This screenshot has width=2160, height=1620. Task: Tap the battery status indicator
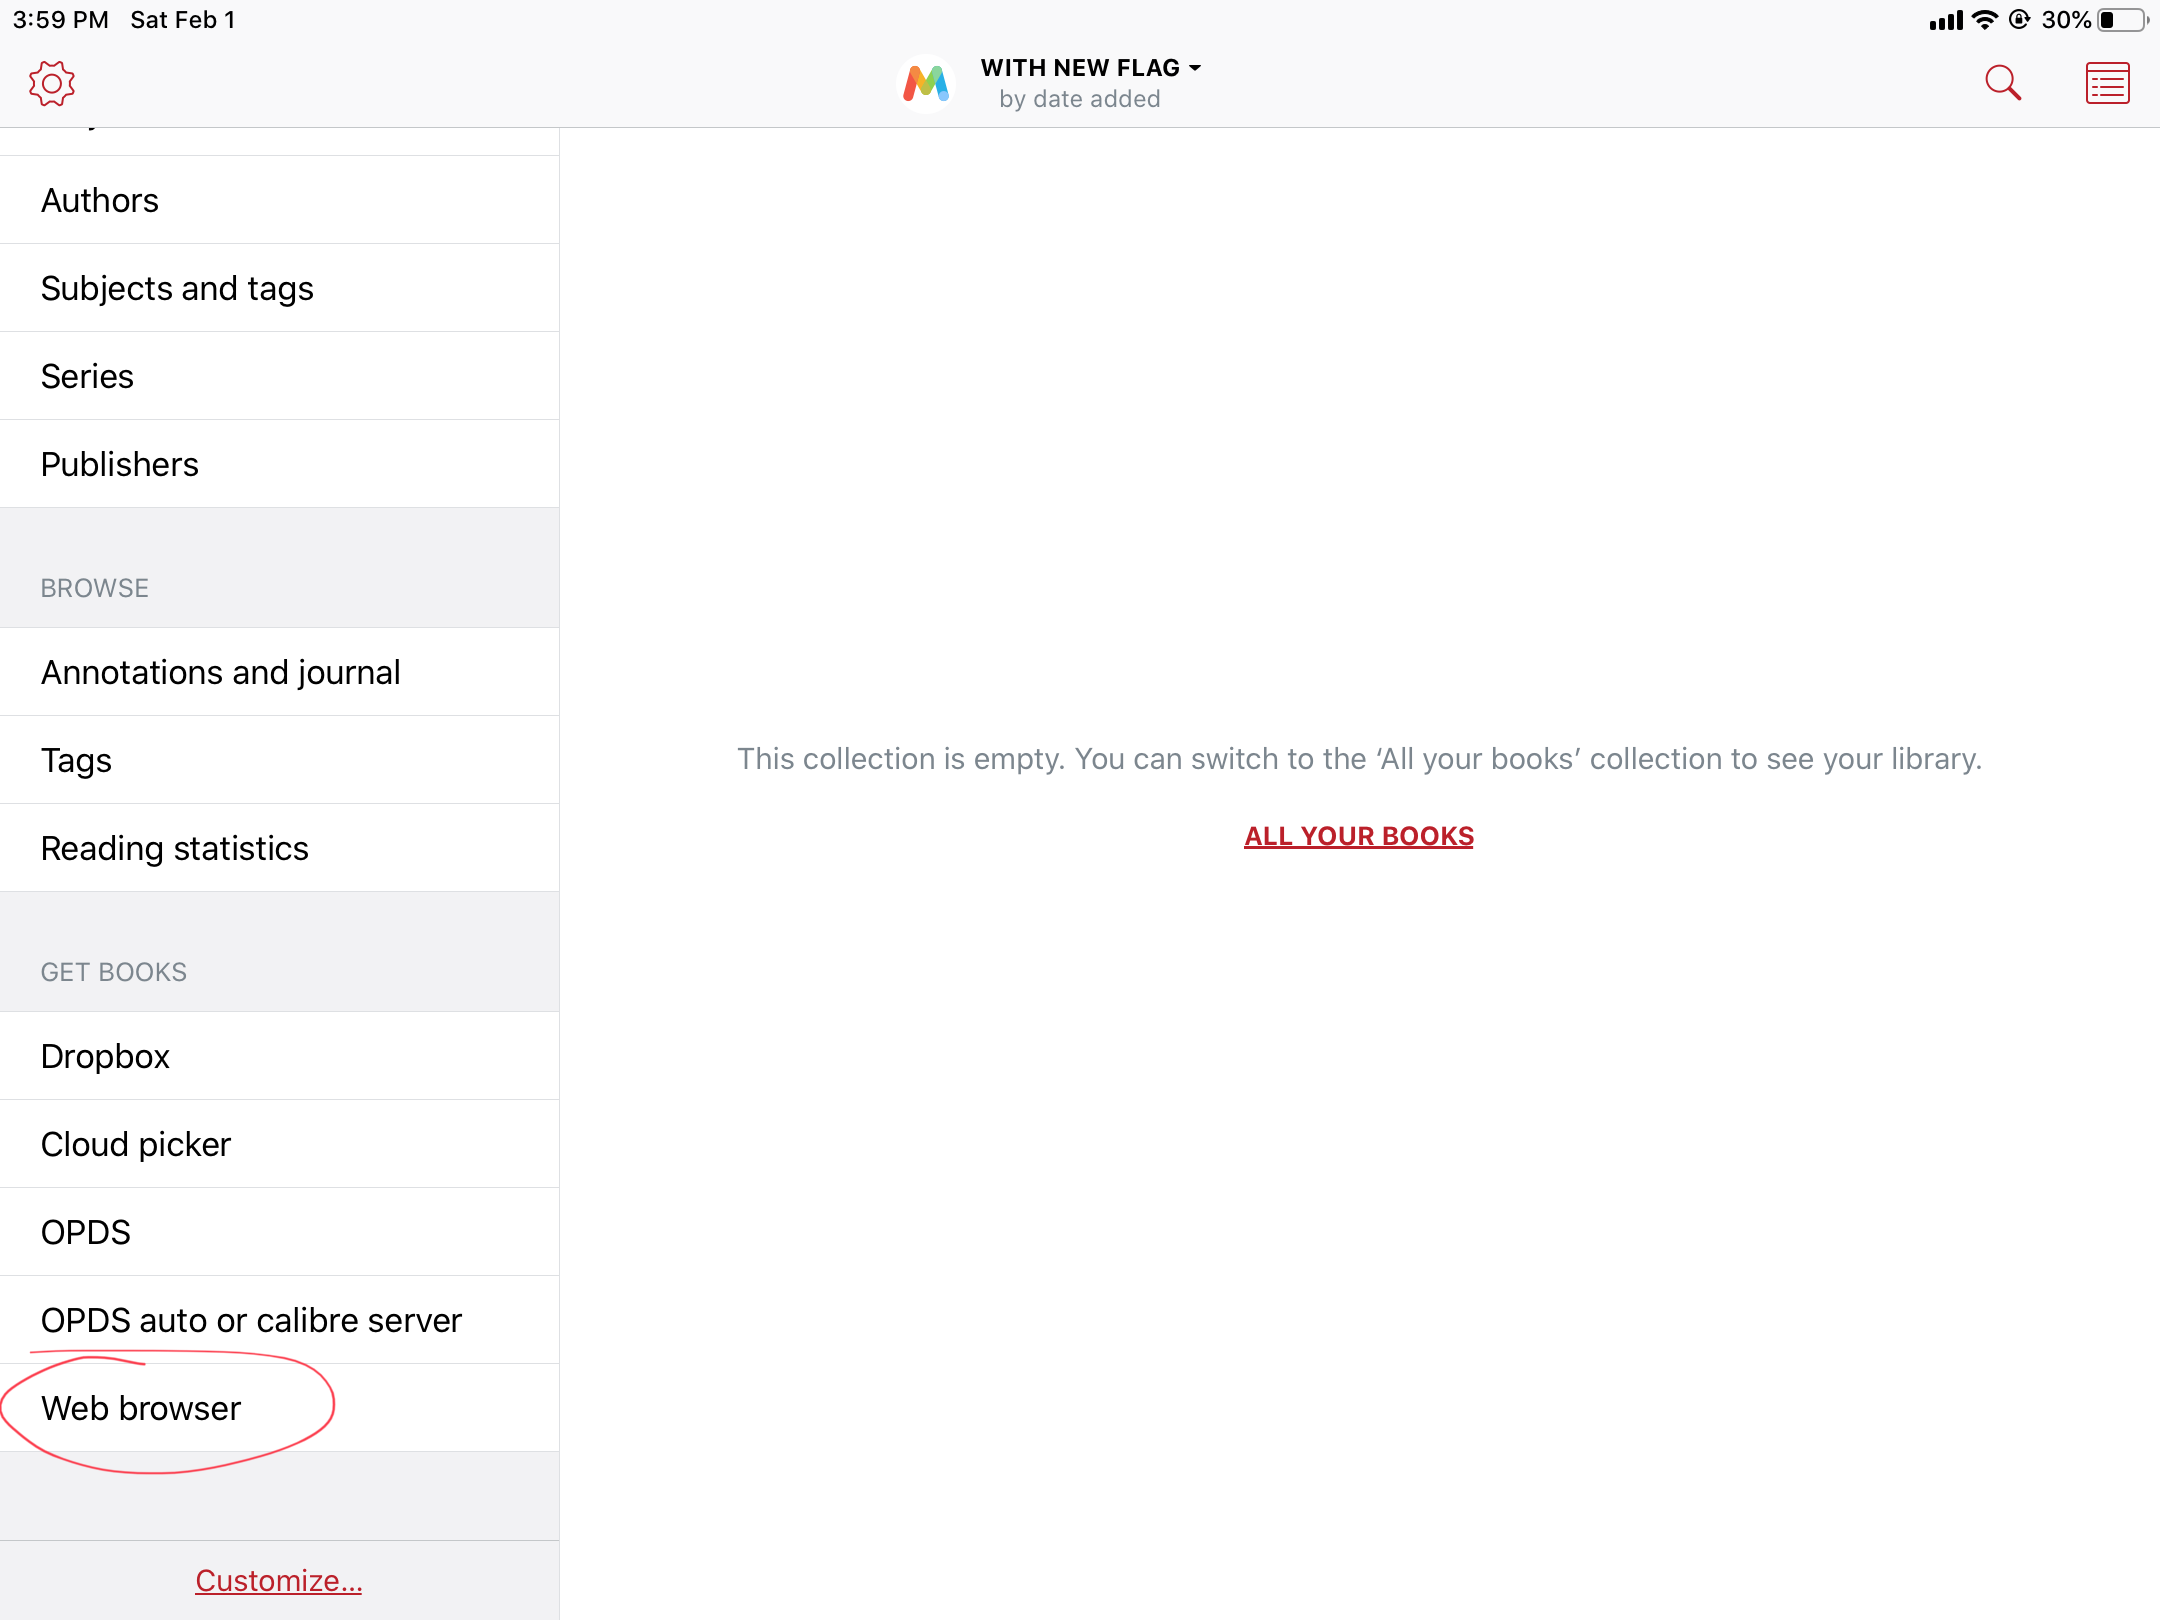(2121, 20)
